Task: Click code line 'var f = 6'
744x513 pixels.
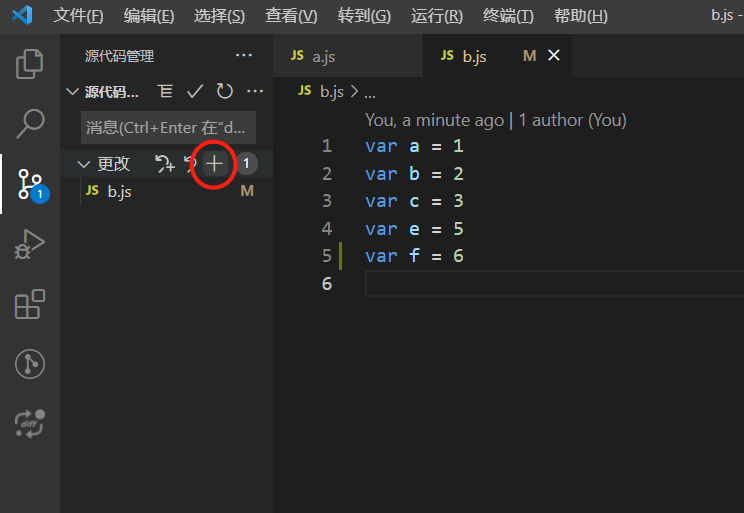Action: click(x=414, y=256)
